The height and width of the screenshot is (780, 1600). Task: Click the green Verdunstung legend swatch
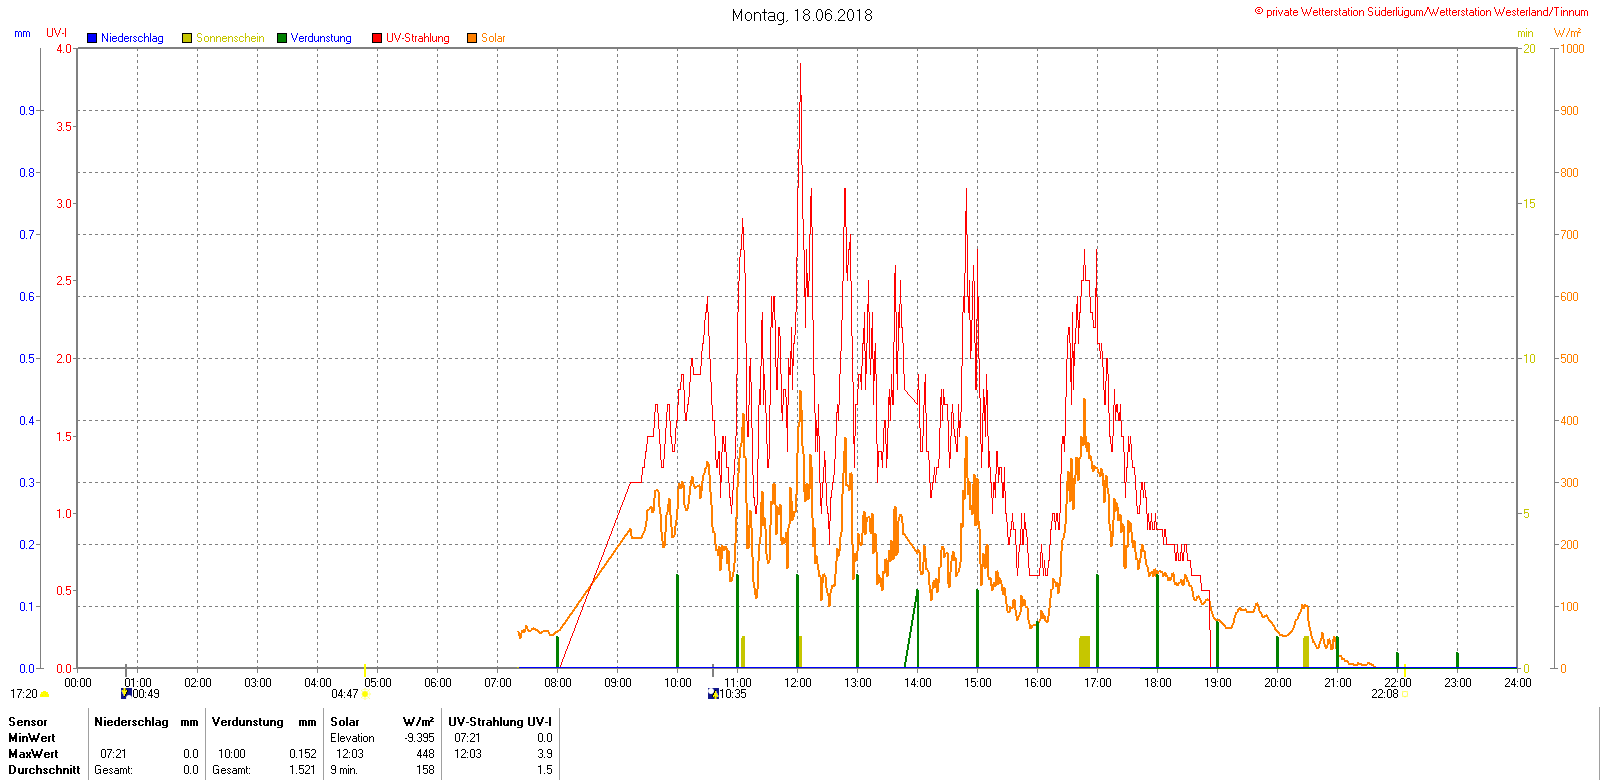(282, 38)
